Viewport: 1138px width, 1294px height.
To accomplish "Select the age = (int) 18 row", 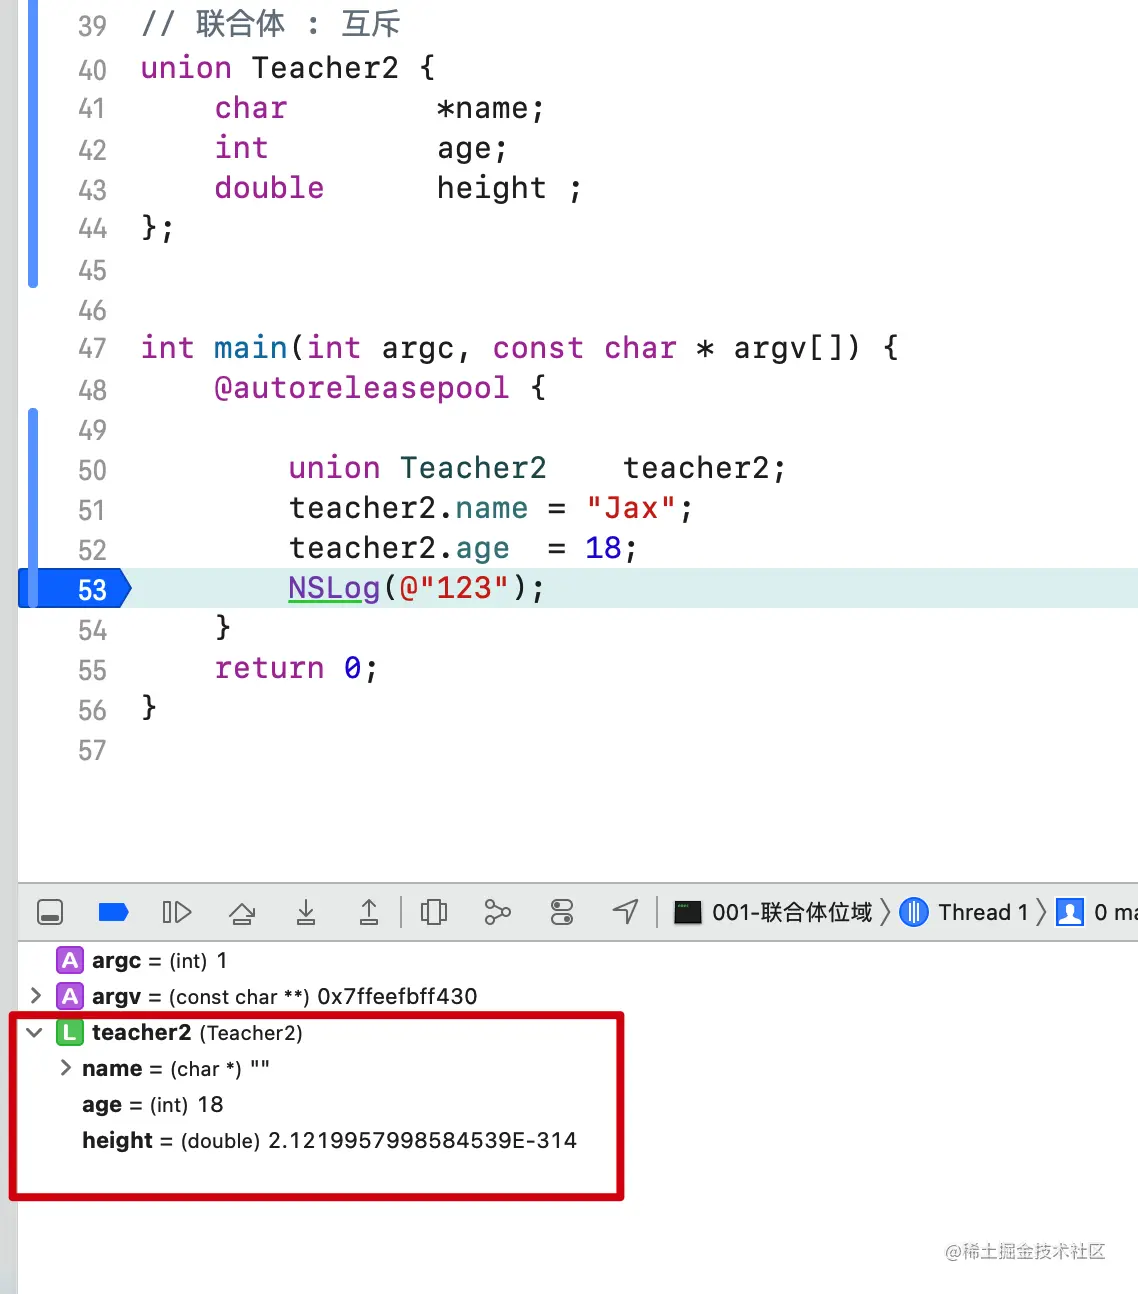I will click(x=153, y=1105).
